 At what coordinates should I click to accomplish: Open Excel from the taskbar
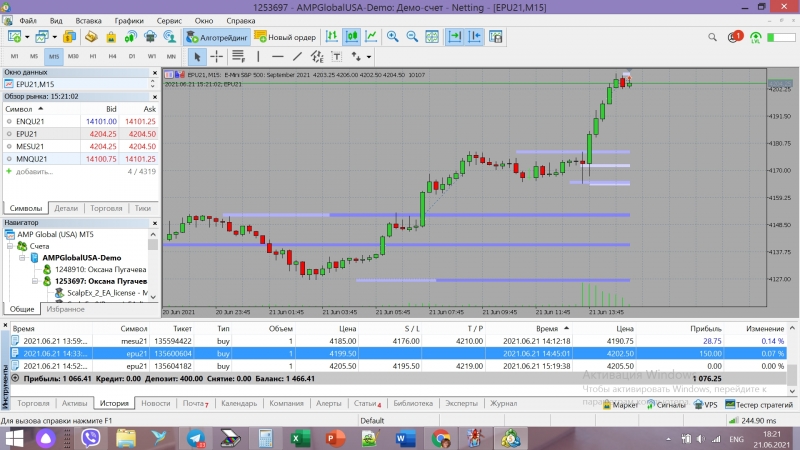pos(301,438)
